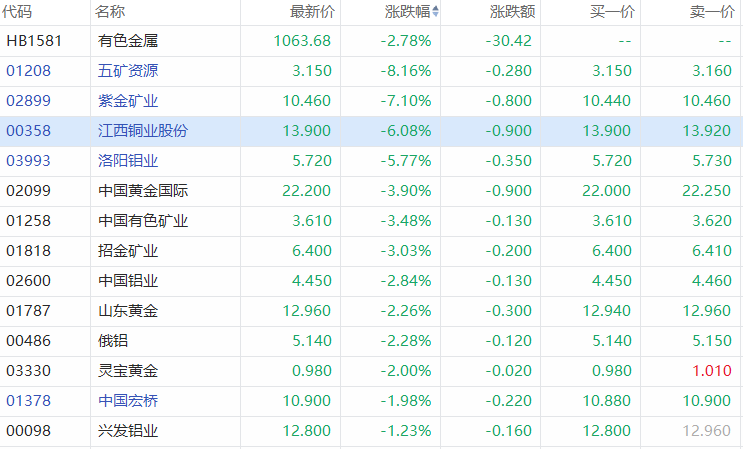Image resolution: width=743 pixels, height=449 pixels.
Task: Click stock code 01378 link
Action: pos(28,401)
